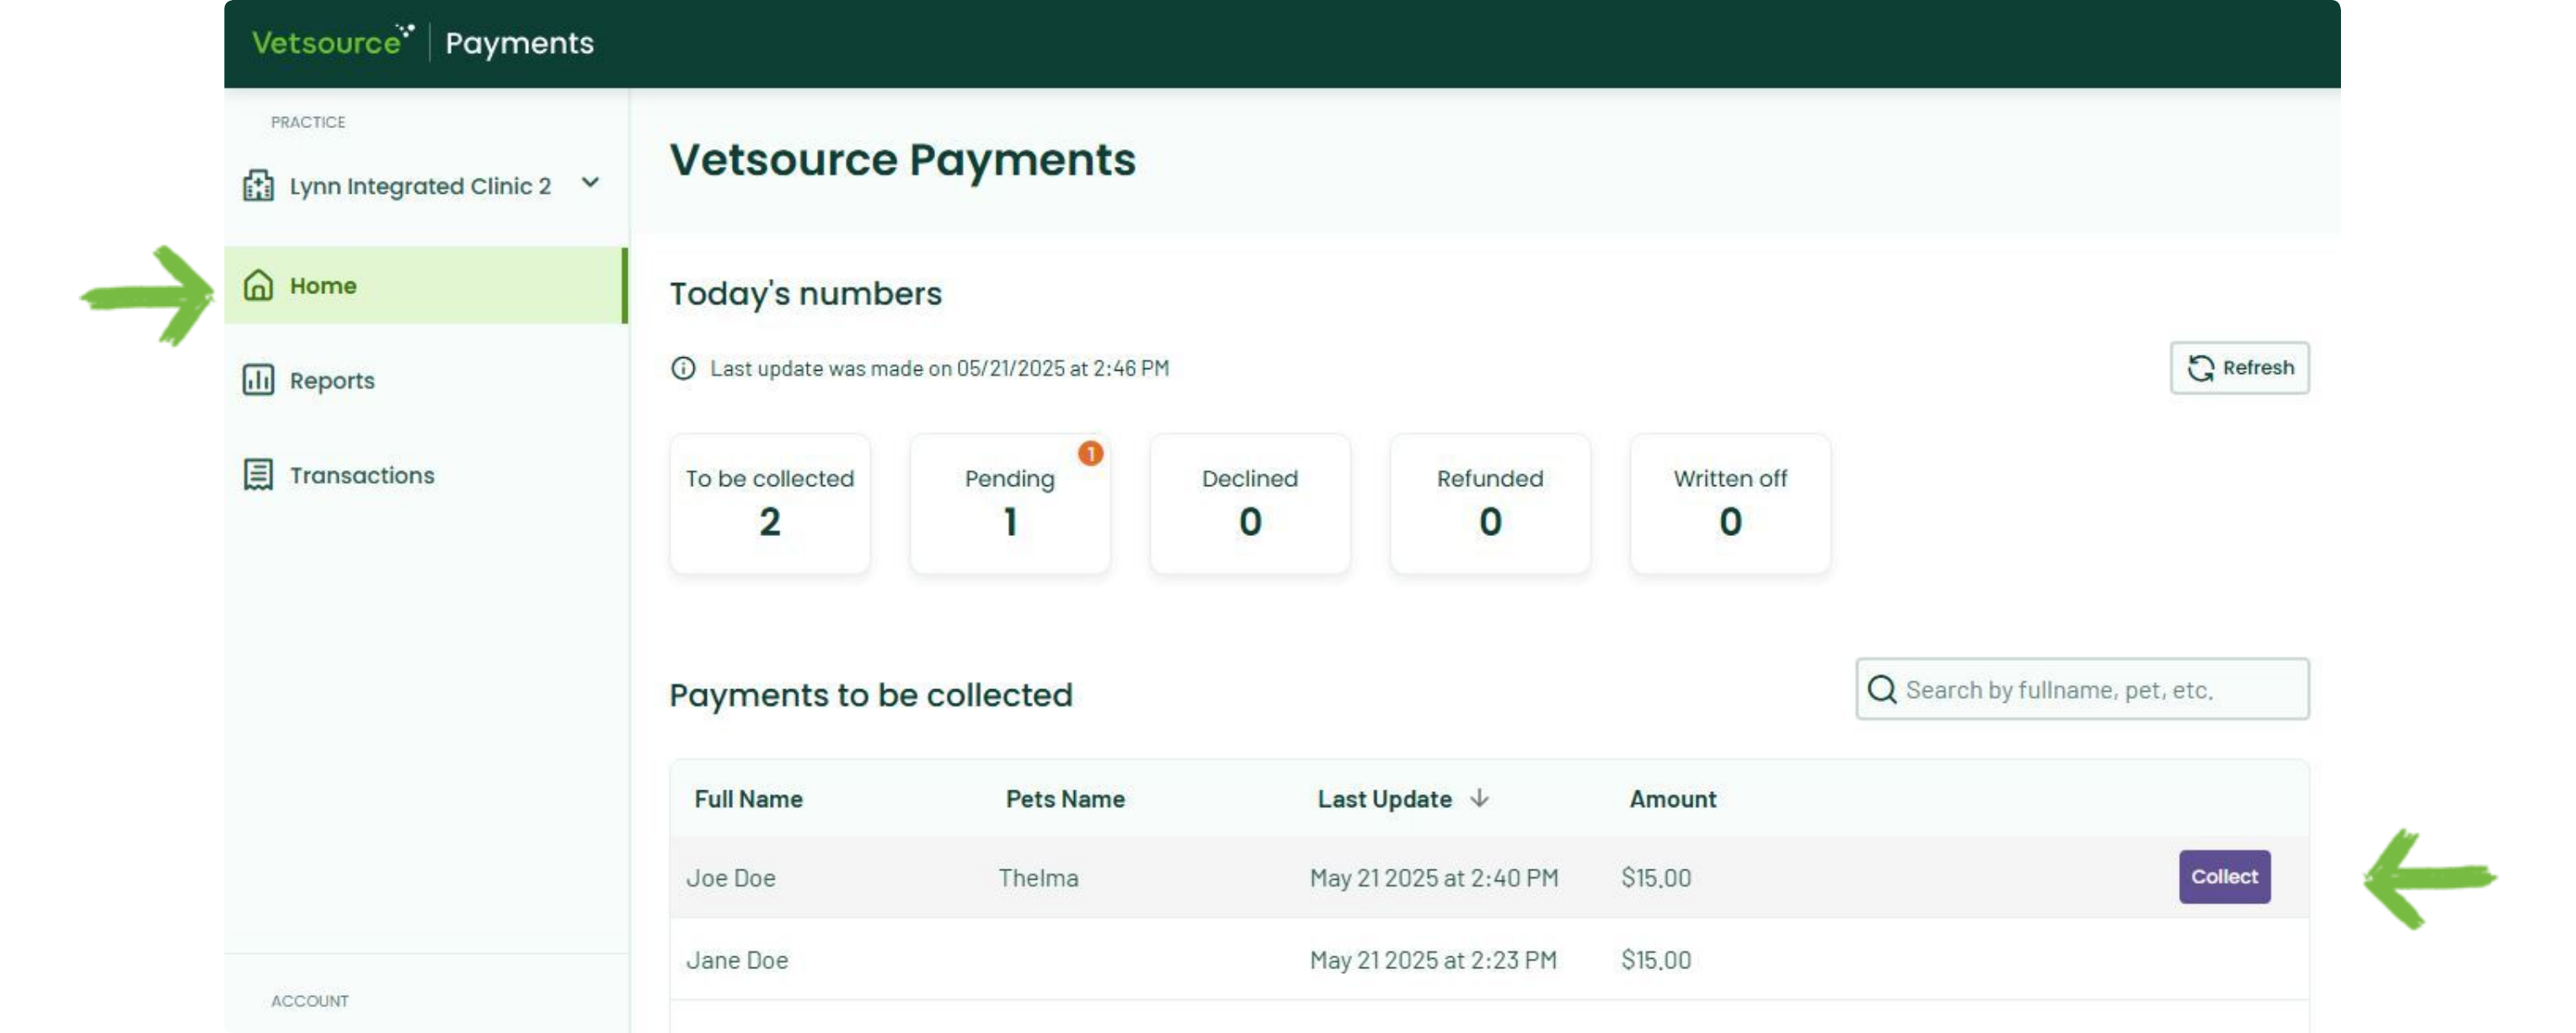
Task: Sort by Pets Name column header
Action: tap(1065, 799)
